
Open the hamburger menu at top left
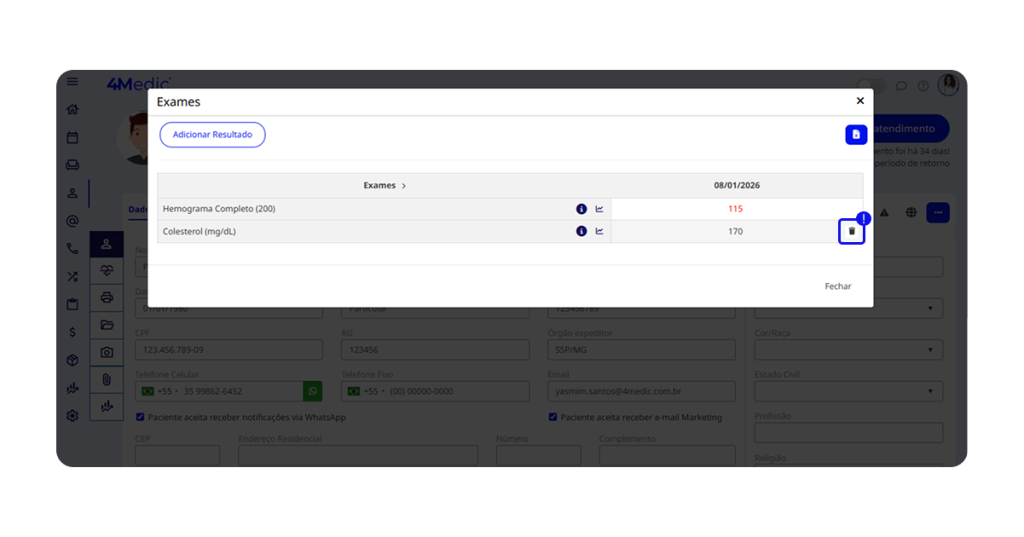click(72, 82)
